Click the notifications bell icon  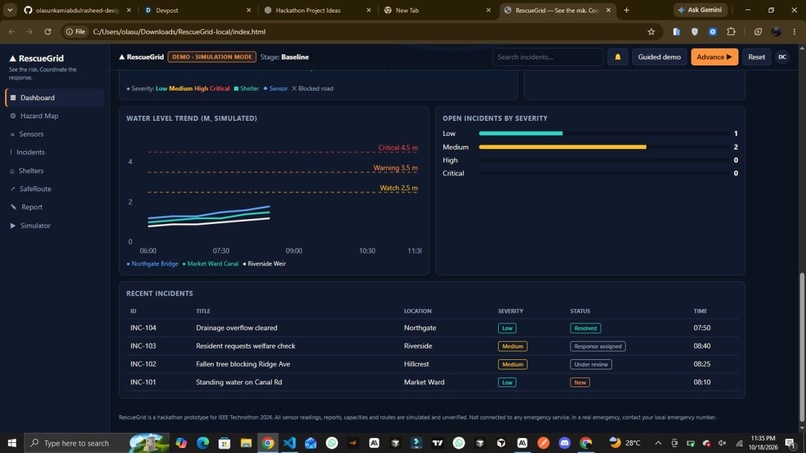point(617,57)
